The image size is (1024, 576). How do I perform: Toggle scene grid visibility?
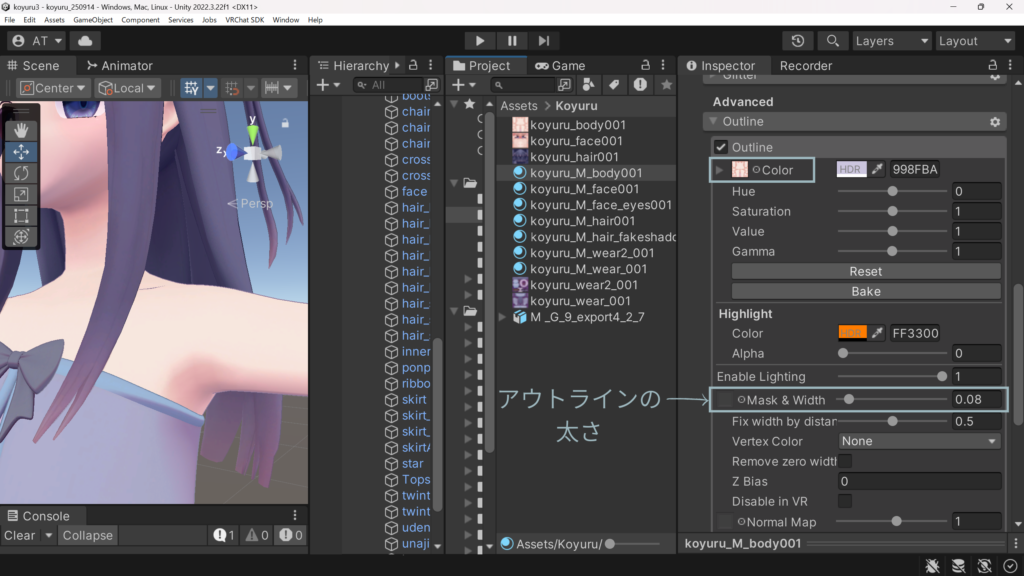tap(191, 88)
